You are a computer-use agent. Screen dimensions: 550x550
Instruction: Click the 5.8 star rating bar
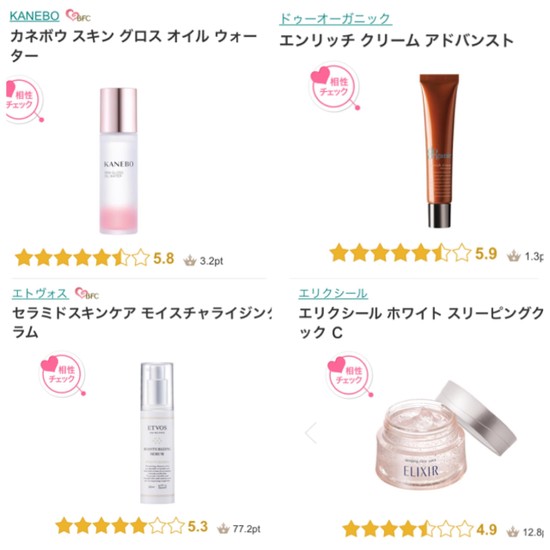click(82, 258)
